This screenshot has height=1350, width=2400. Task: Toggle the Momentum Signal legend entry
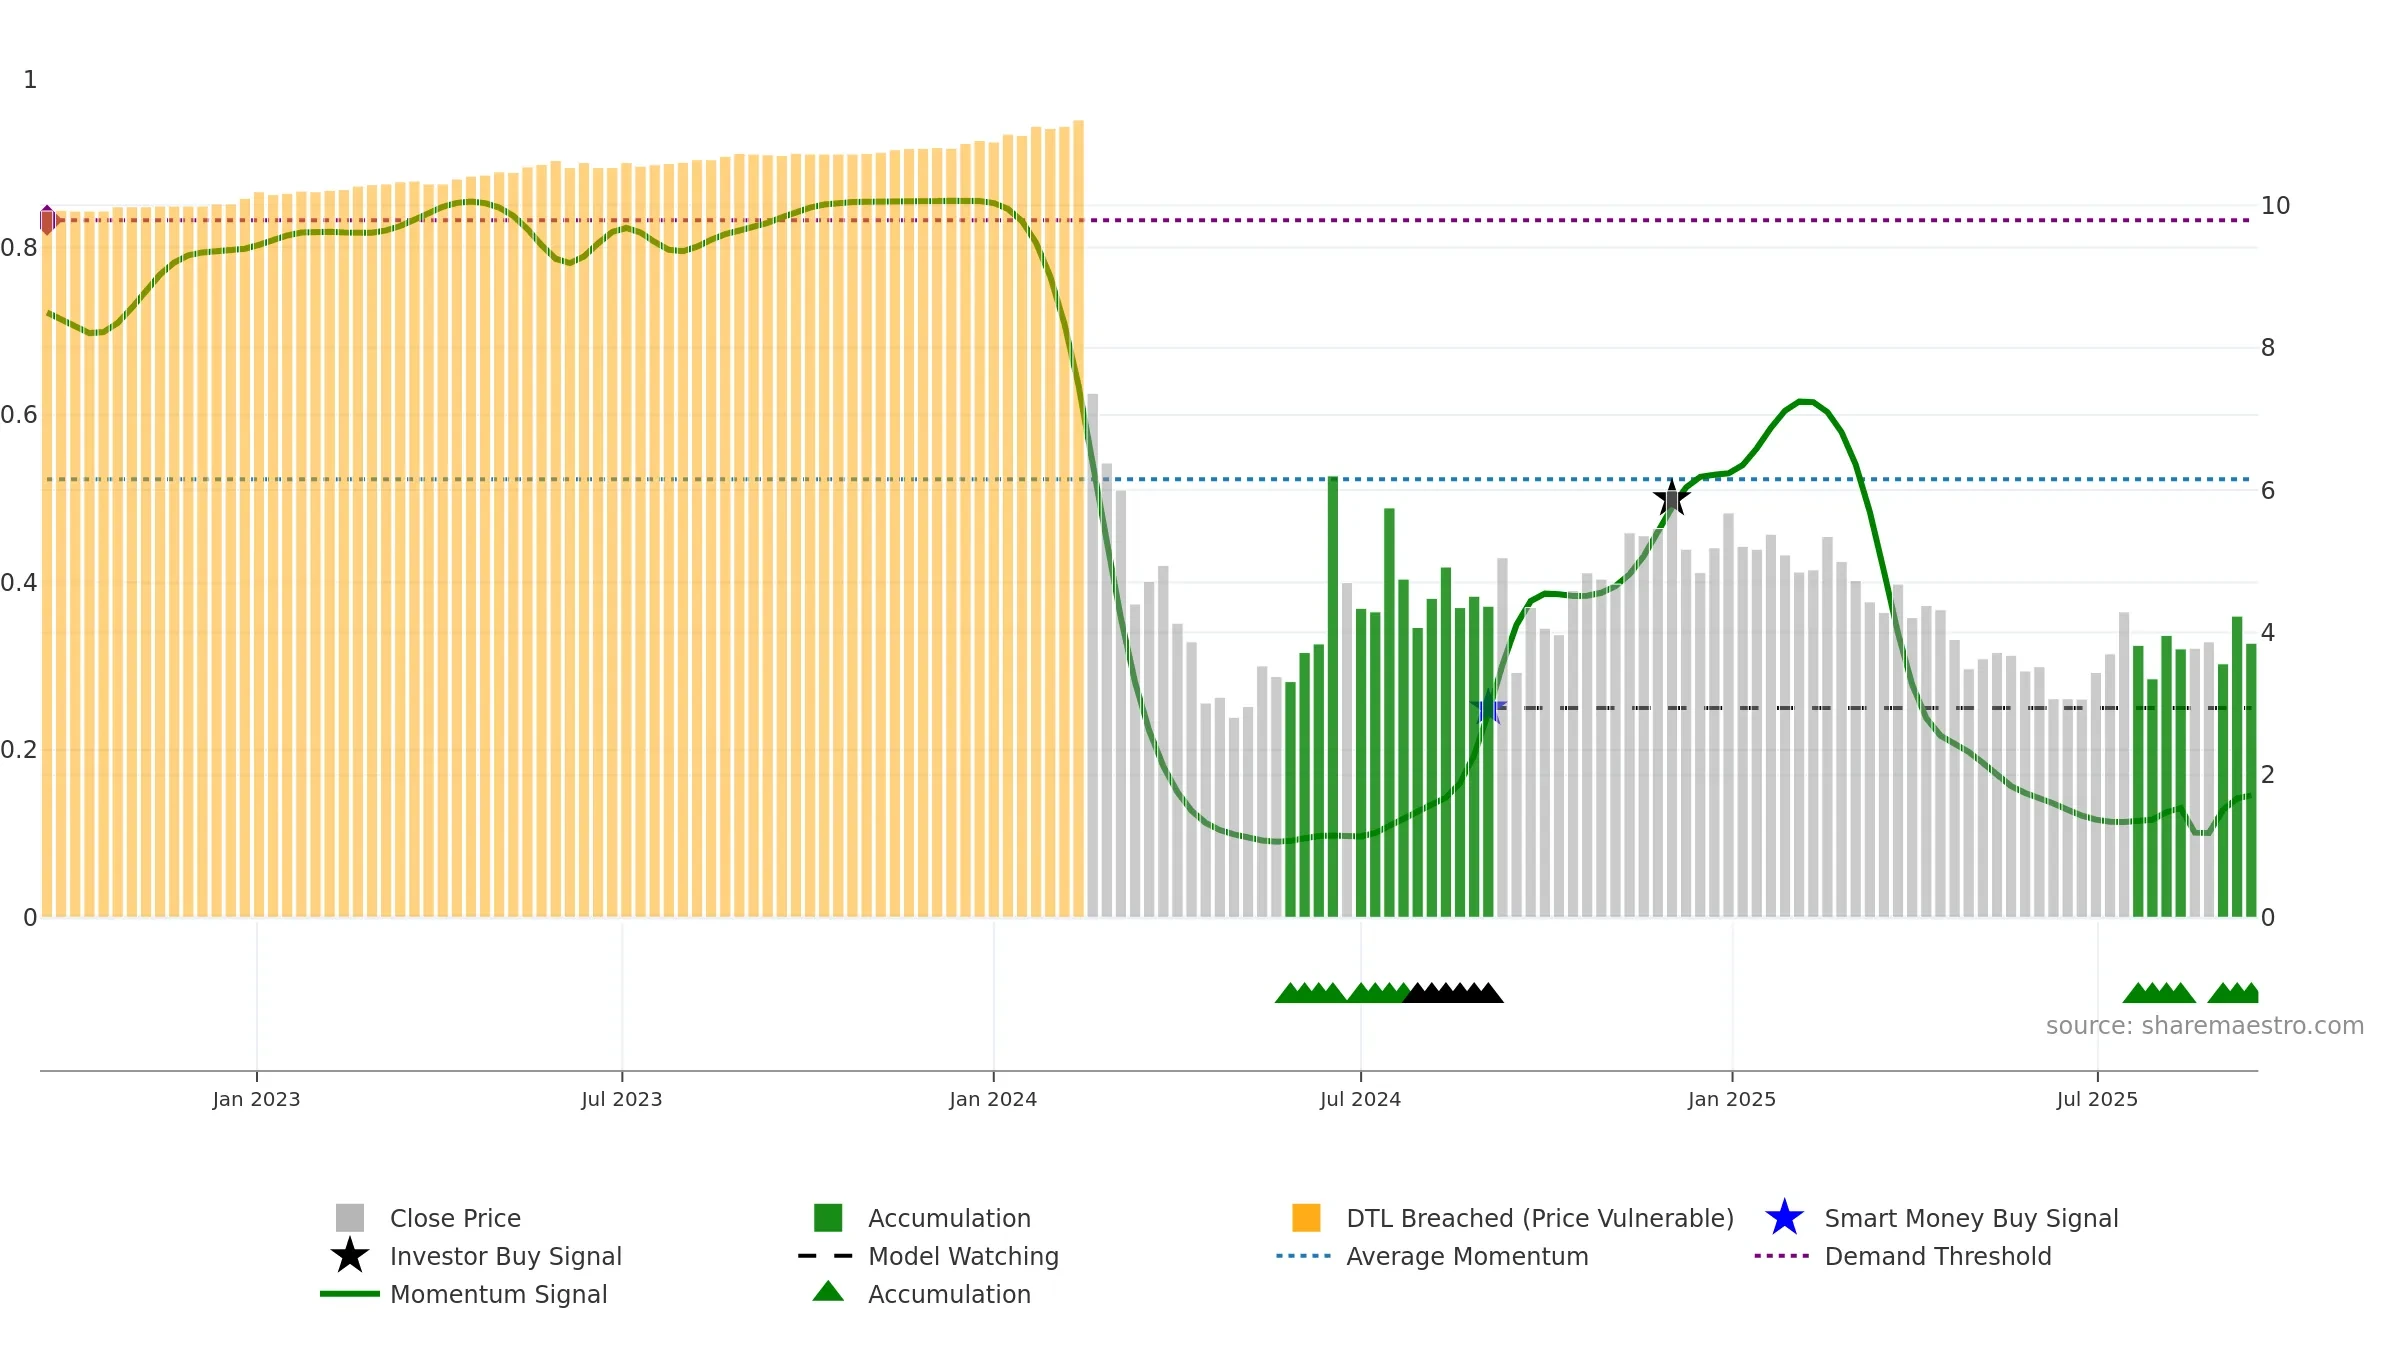click(x=498, y=1294)
